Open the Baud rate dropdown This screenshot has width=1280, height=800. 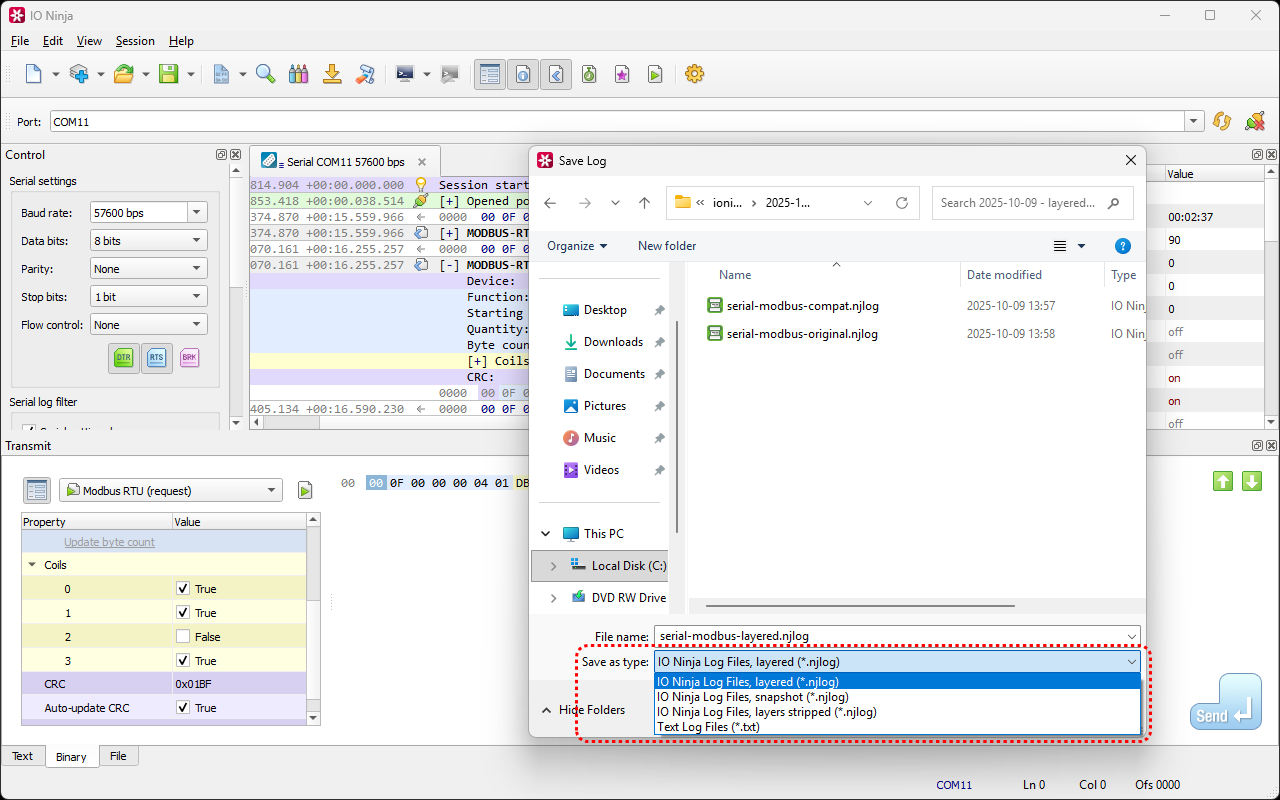click(196, 212)
